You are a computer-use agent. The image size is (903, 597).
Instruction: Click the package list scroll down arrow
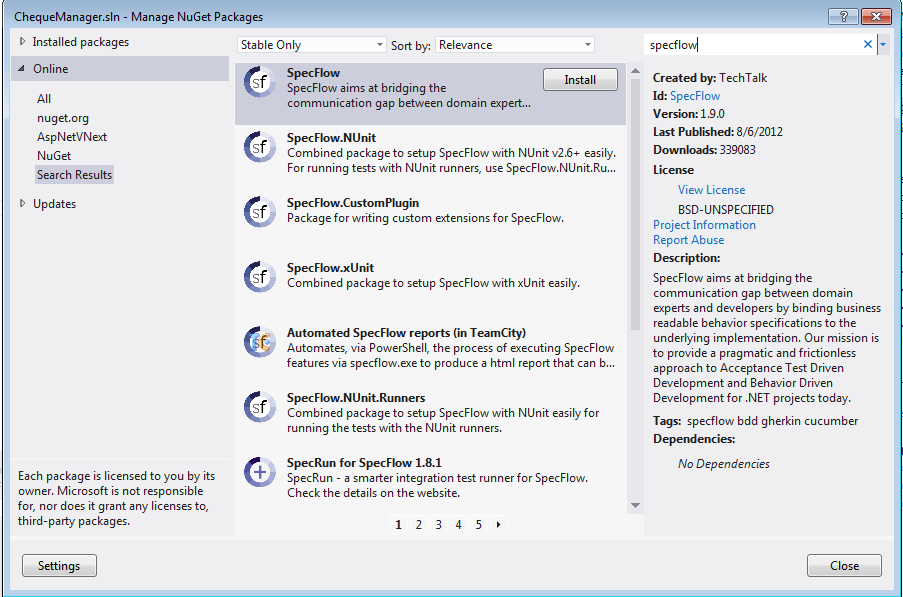[636, 505]
